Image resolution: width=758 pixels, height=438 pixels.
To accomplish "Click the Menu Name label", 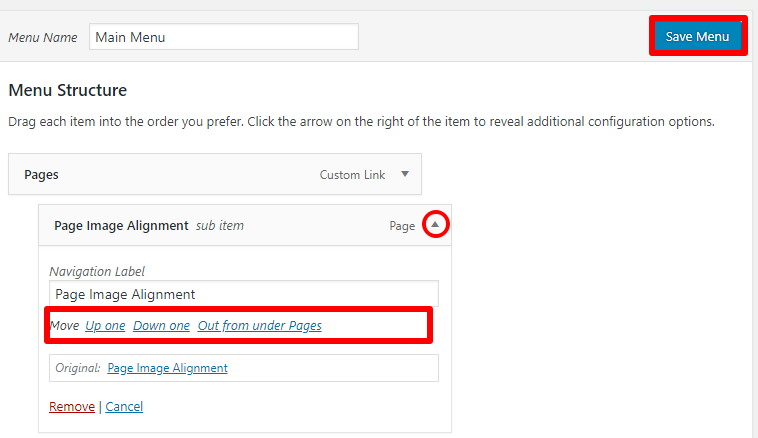I will tap(43, 38).
